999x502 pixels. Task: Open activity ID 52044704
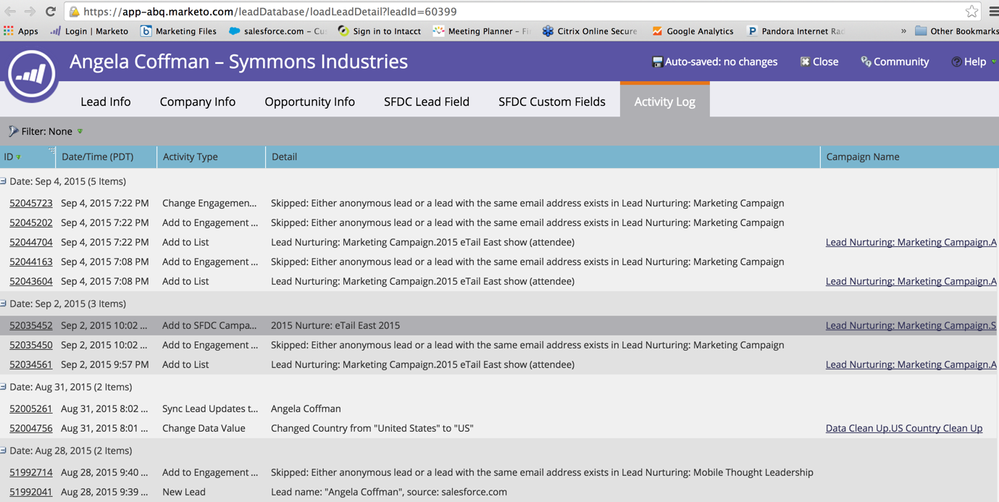[31, 242]
